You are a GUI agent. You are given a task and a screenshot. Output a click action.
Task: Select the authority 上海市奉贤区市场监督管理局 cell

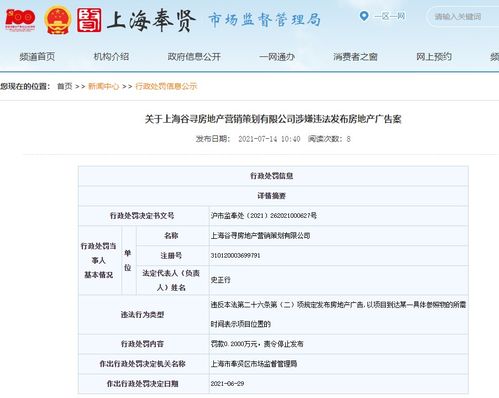338,364
